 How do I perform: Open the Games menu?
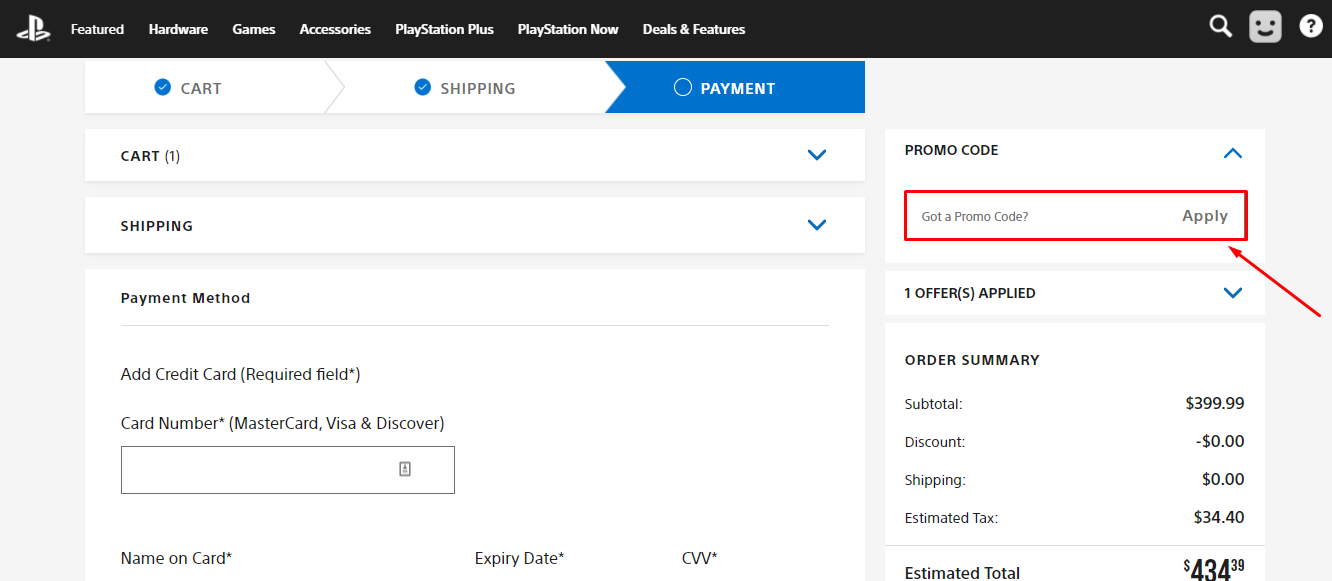(x=254, y=29)
